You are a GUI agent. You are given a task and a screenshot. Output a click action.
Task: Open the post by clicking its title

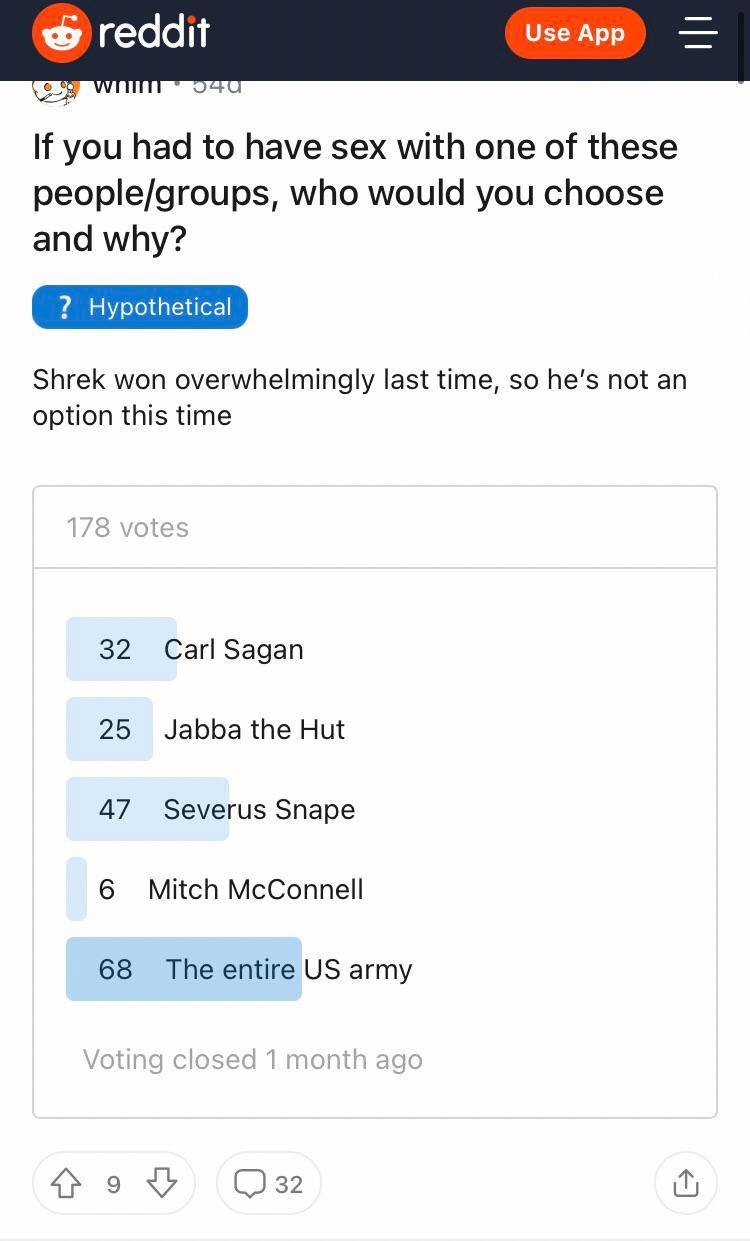tap(355, 192)
